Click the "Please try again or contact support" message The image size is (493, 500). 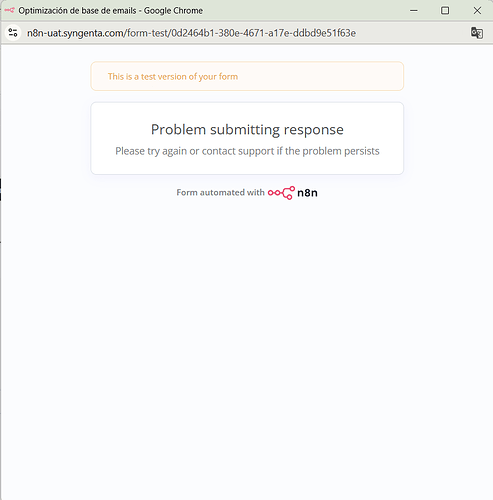click(247, 151)
